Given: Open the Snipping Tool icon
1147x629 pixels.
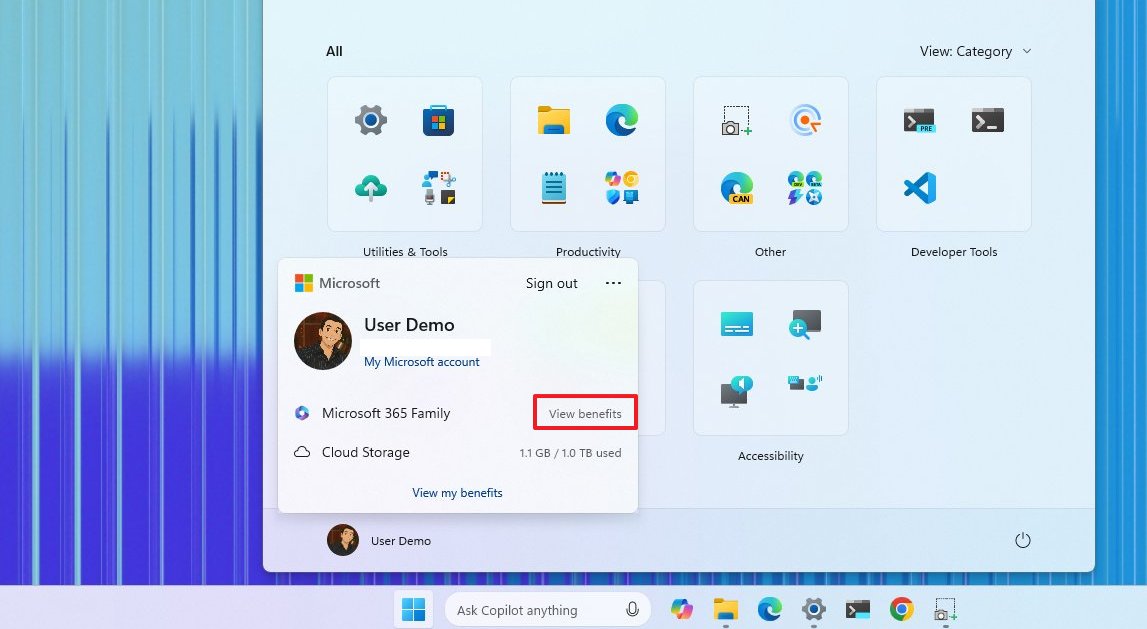Looking at the screenshot, I should coord(737,120).
